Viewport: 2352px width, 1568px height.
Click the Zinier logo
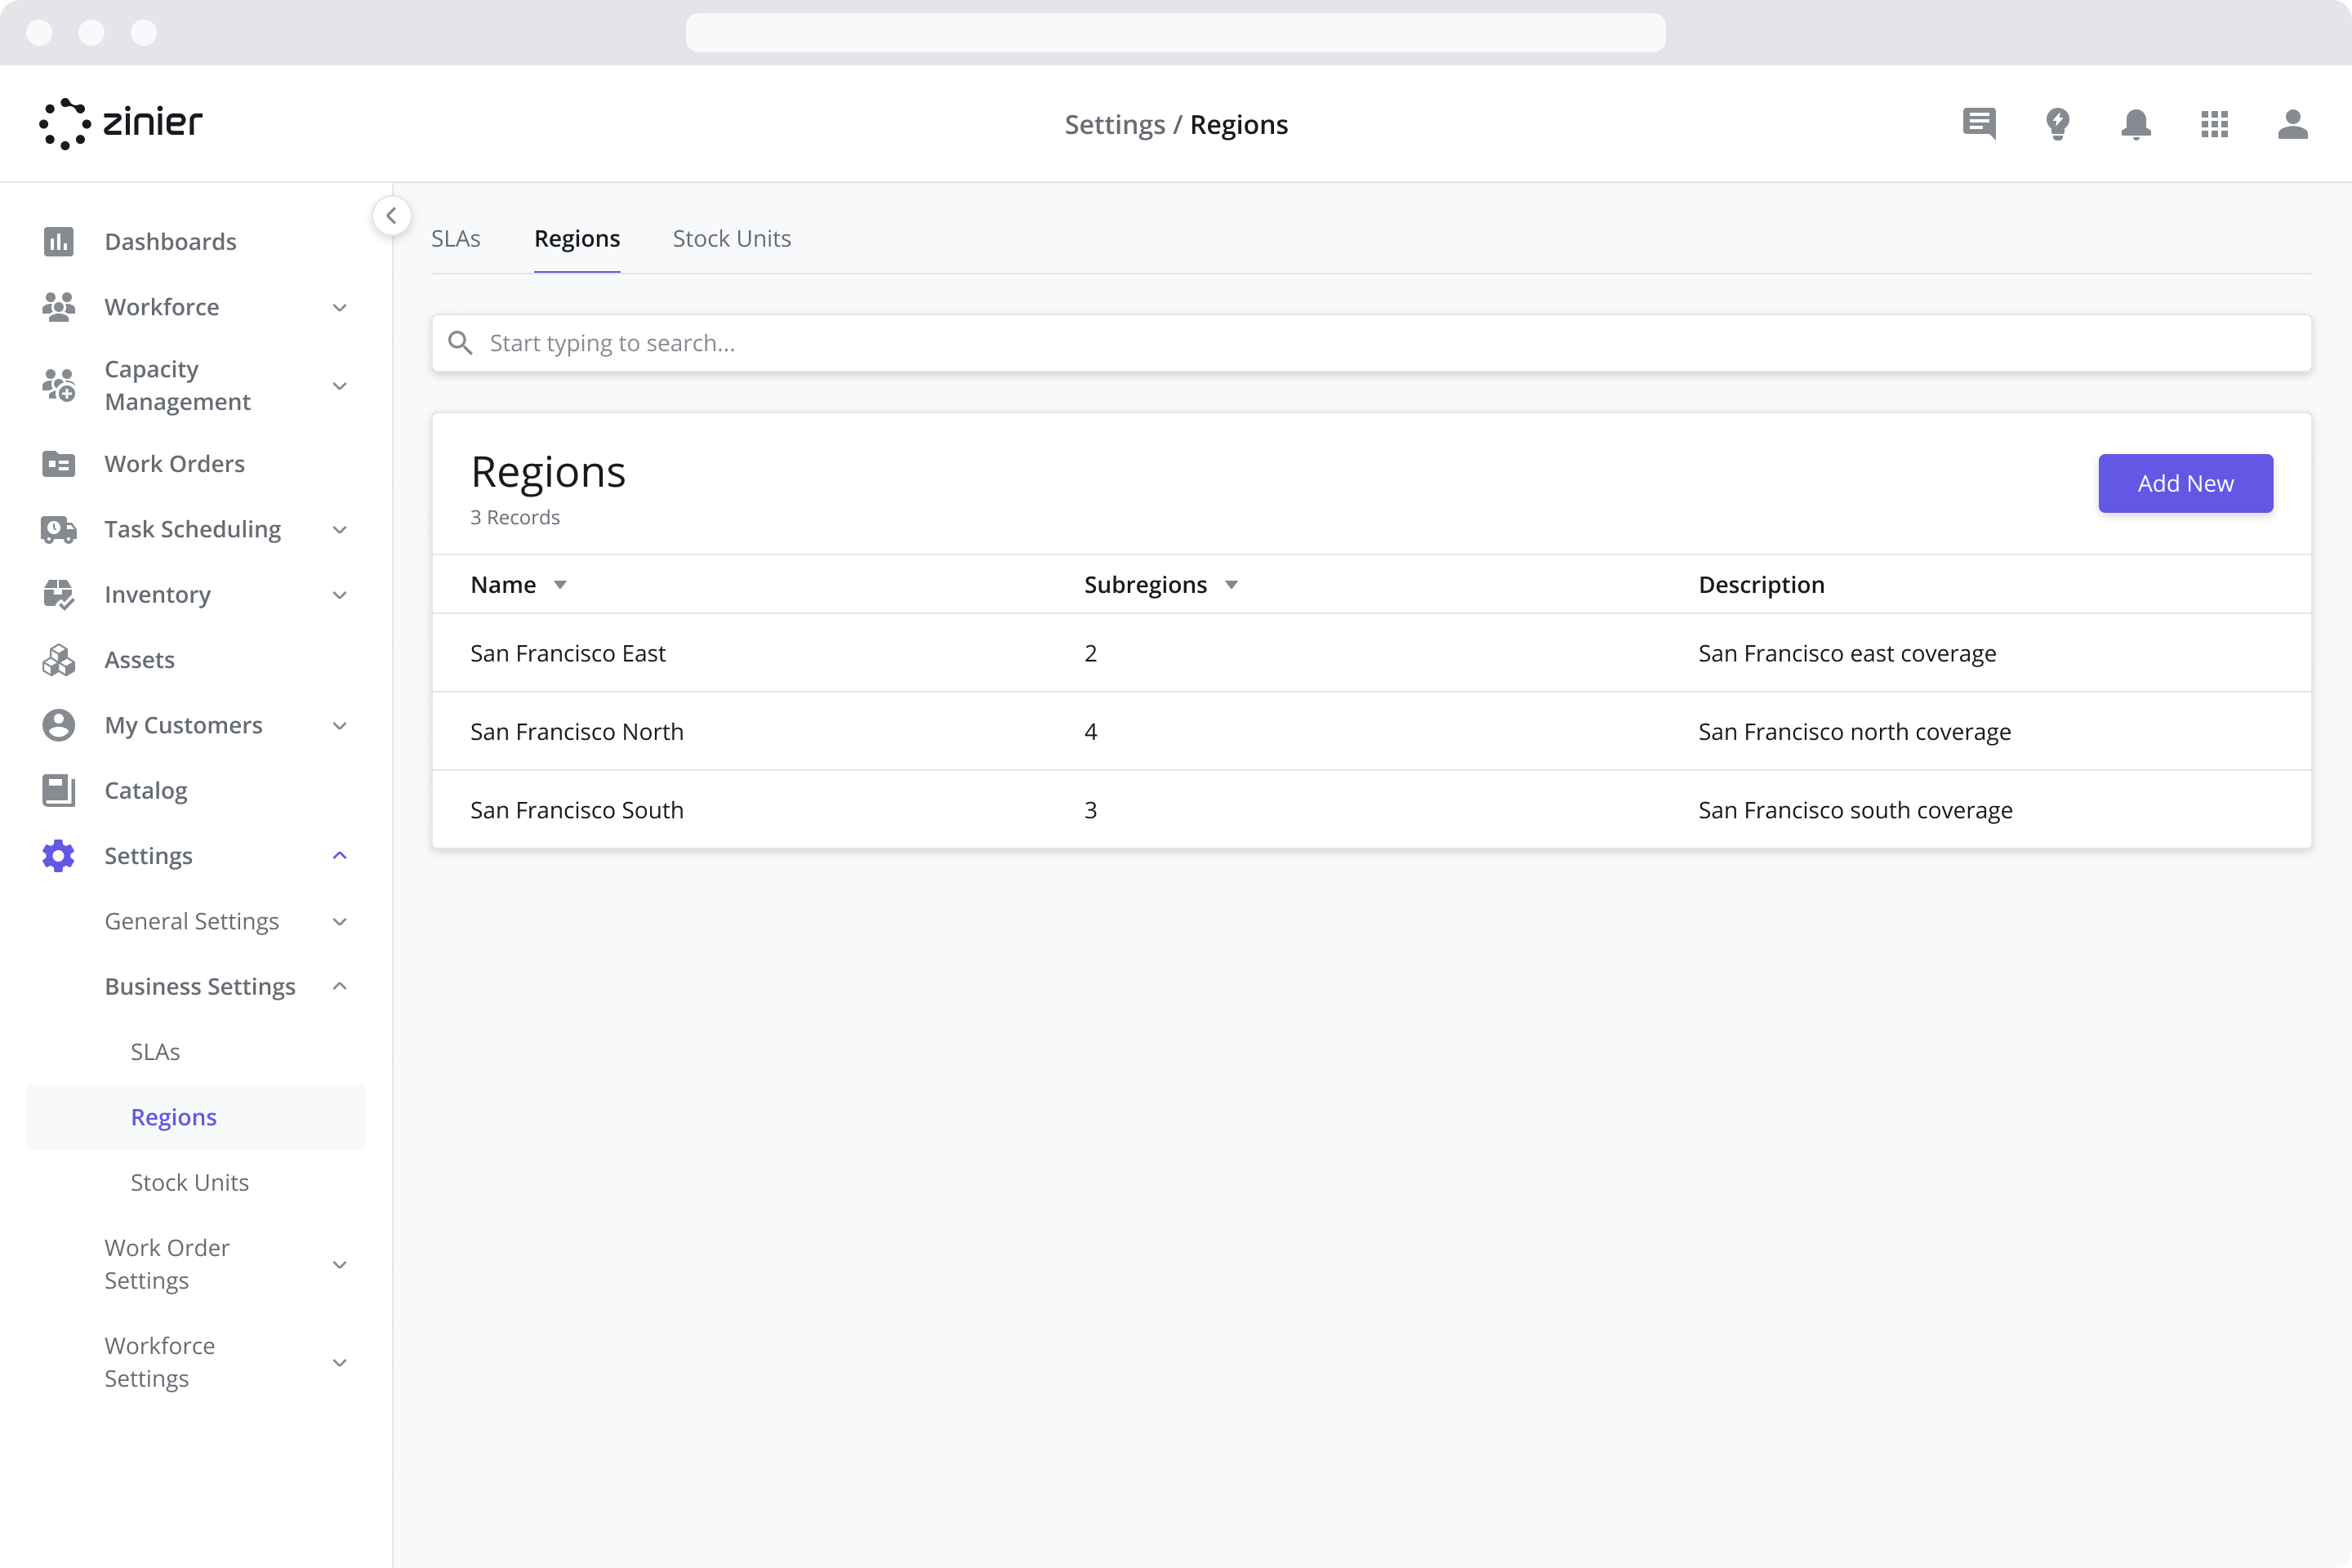[x=120, y=124]
